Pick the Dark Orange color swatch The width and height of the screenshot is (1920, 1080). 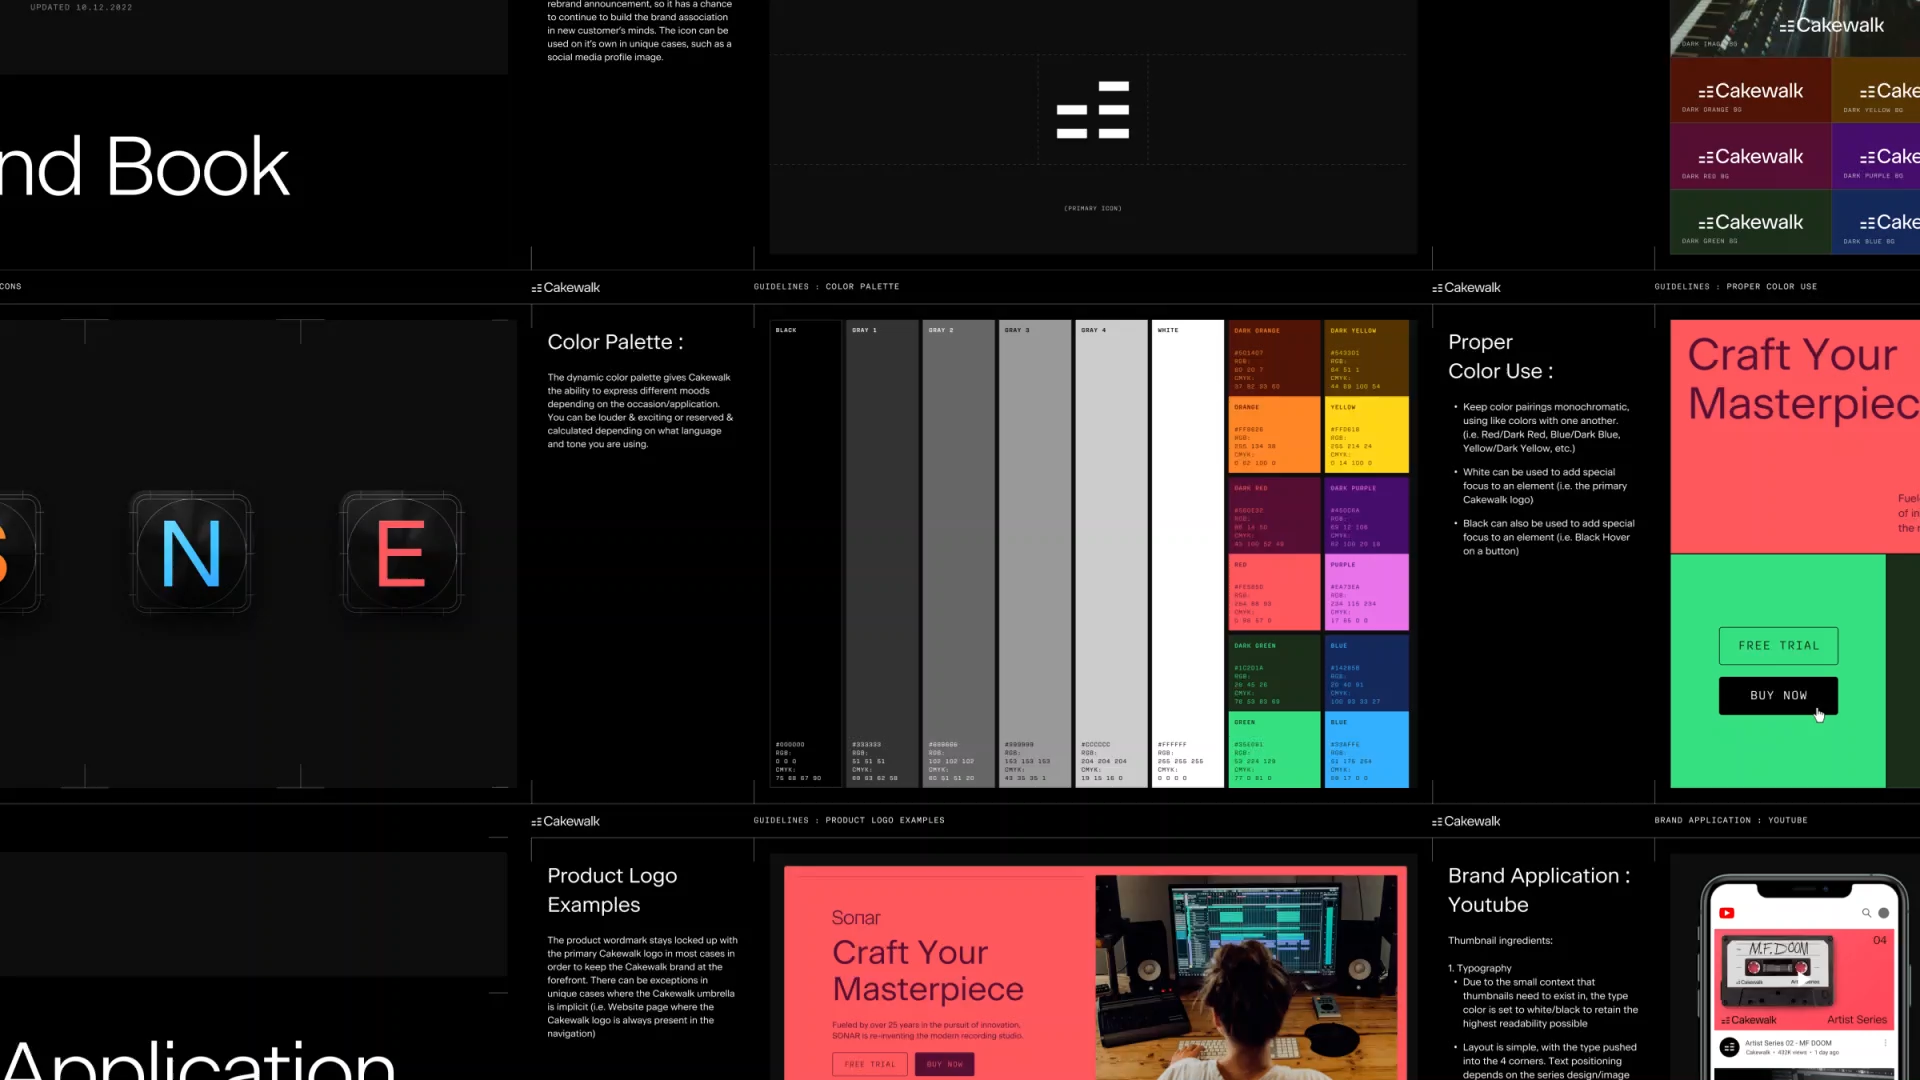(x=1274, y=357)
